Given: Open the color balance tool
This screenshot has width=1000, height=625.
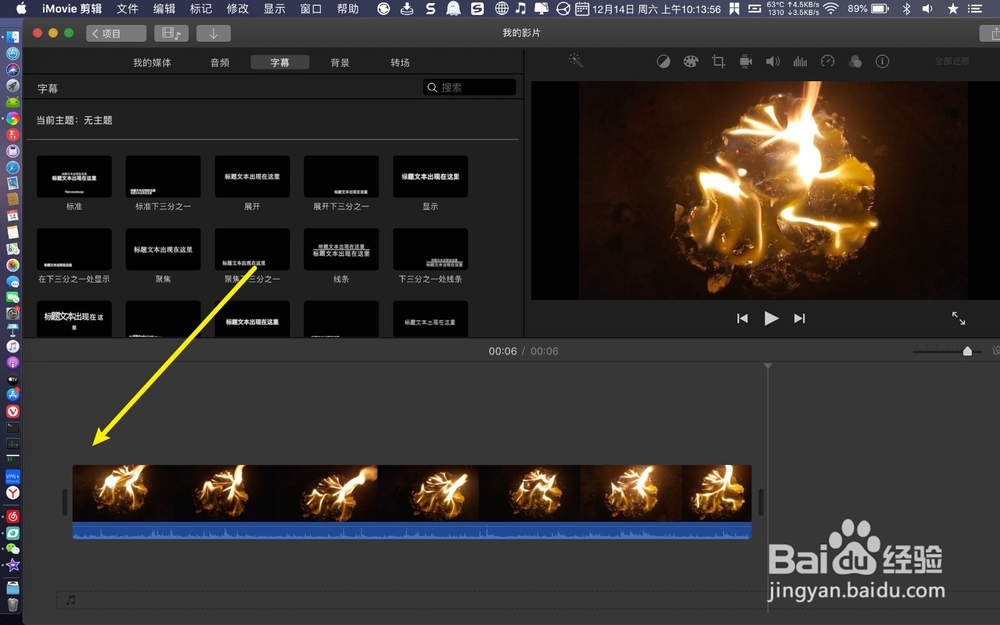Looking at the screenshot, I should [x=663, y=61].
